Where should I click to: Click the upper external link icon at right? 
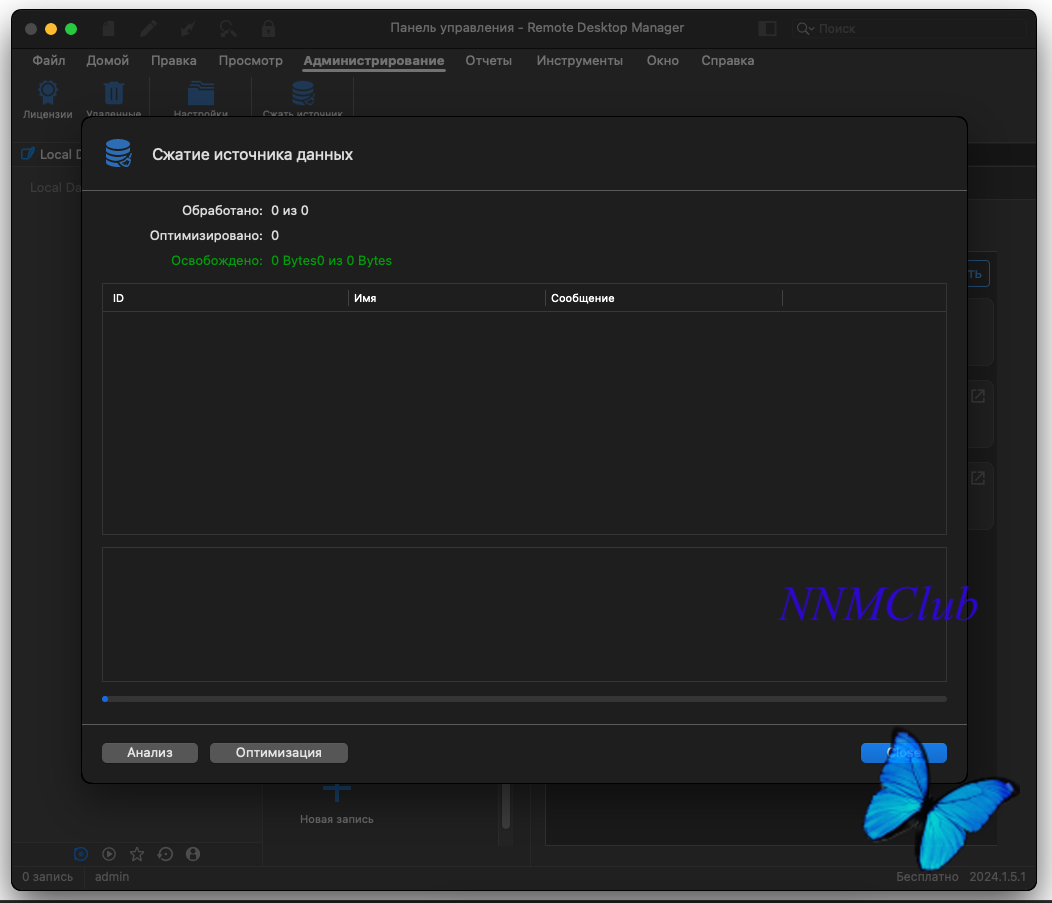pos(978,396)
